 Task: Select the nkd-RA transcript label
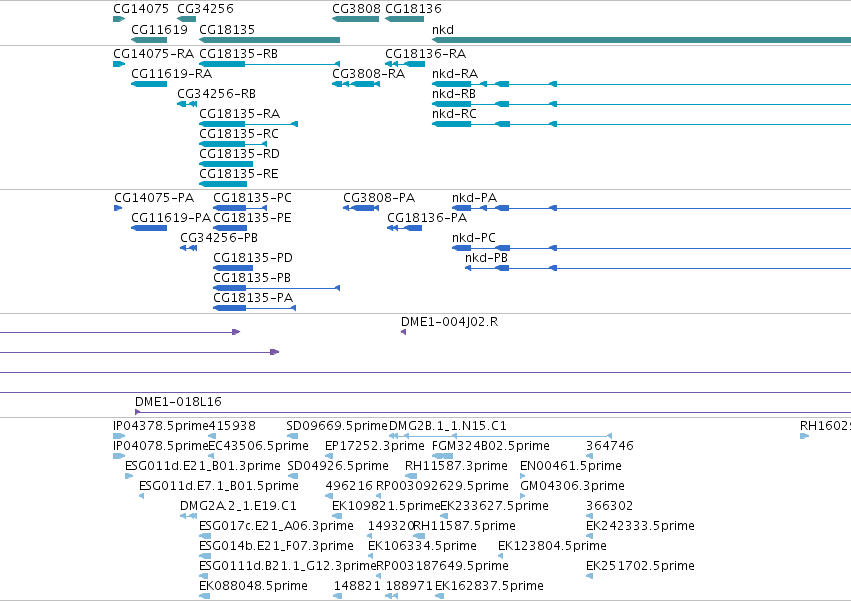(455, 74)
